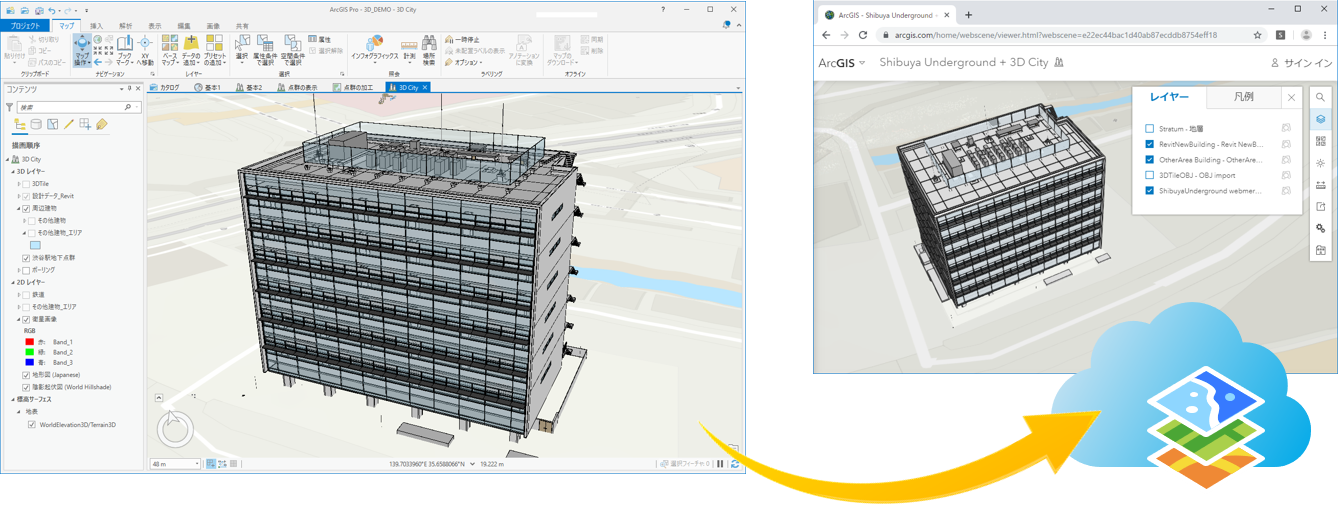Screen dimensions: 1338x517
Task: Click the navigator compass in the 3D view
Action: 175,428
